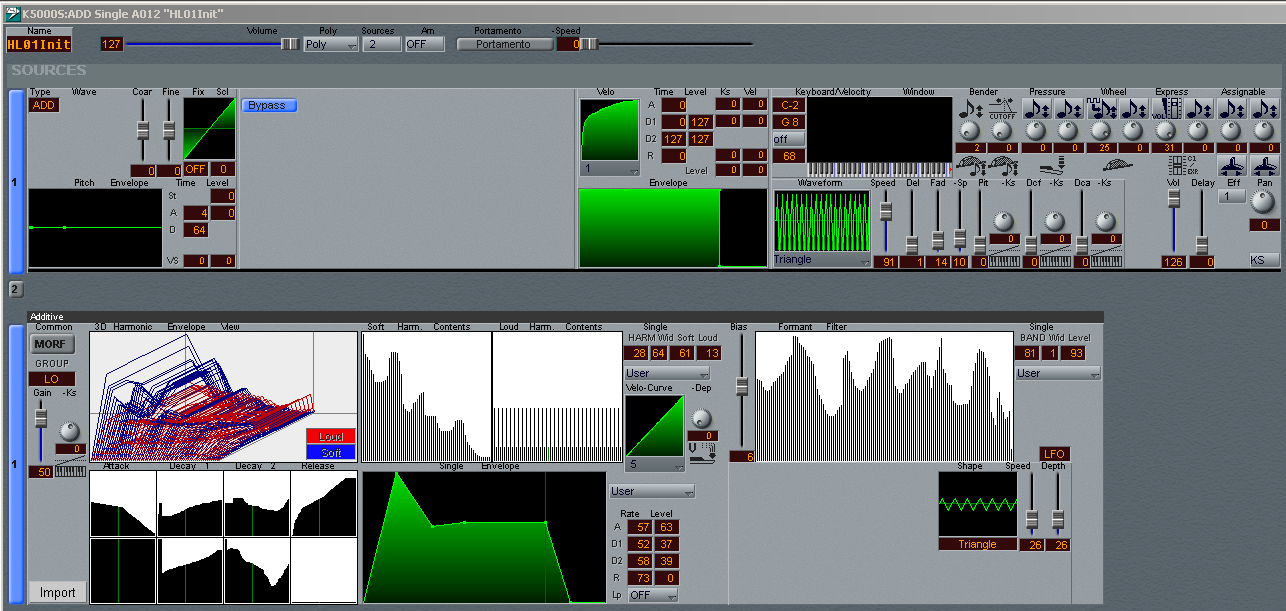The image size is (1286, 611).
Task: Click the Attack harmonic envelope thumbnail
Action: 123,504
